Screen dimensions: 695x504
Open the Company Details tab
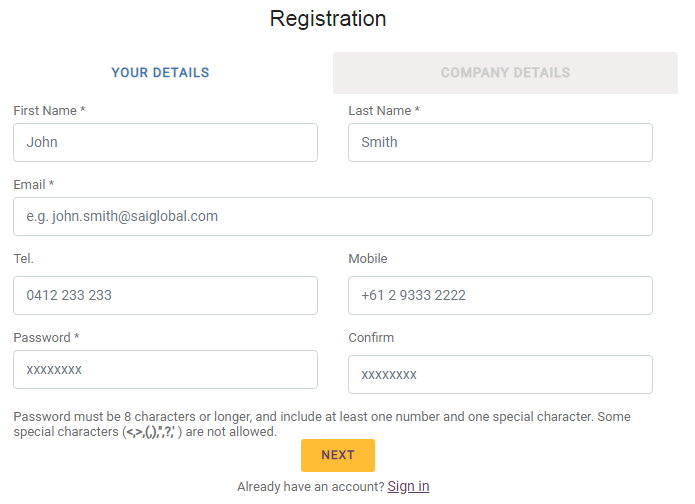(x=505, y=73)
